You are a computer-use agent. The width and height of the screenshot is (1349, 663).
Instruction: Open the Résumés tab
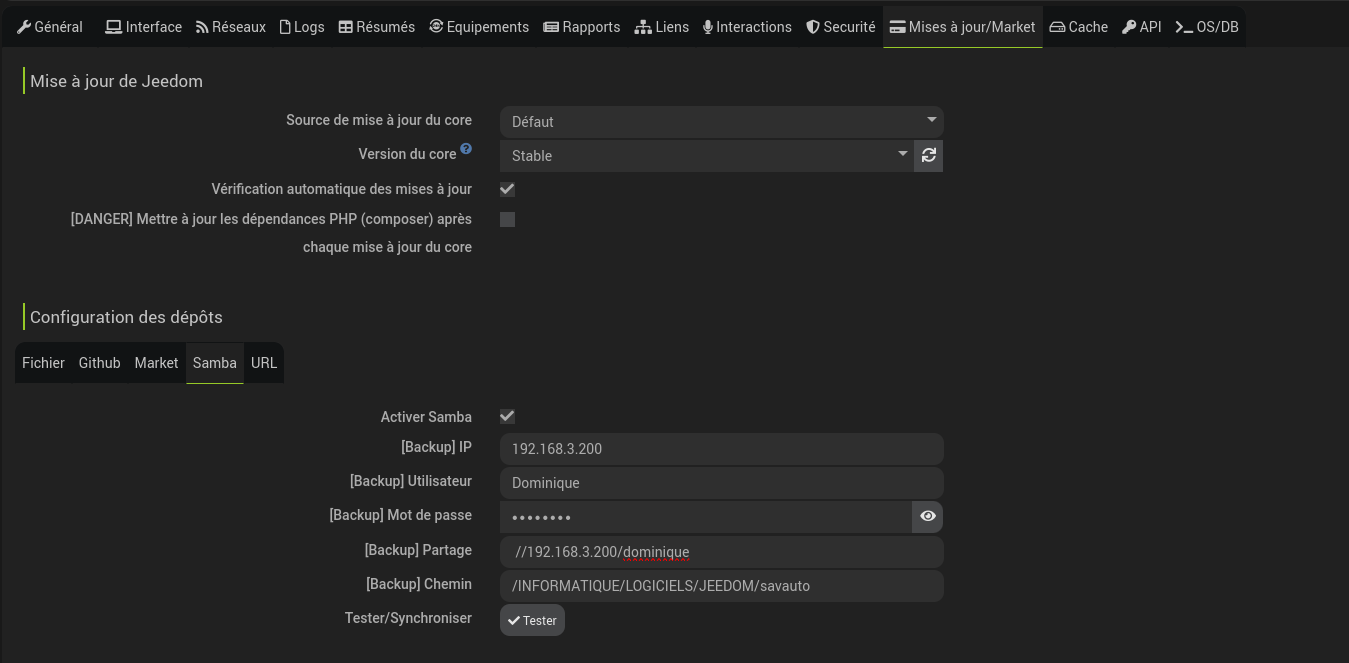tap(377, 27)
